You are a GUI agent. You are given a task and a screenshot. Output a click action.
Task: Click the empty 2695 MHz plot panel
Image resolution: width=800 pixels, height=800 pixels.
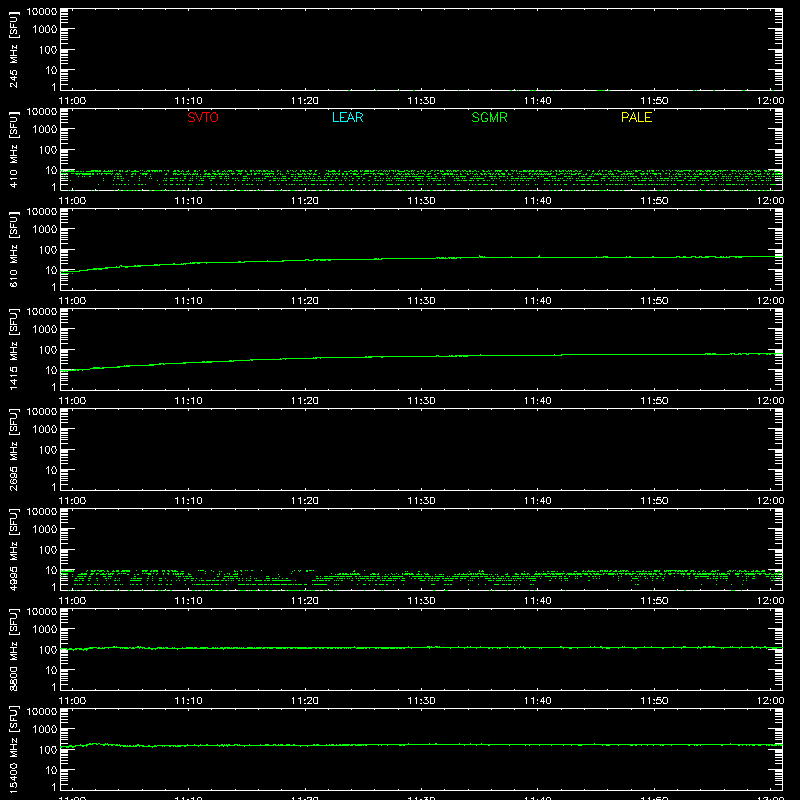(x=421, y=449)
